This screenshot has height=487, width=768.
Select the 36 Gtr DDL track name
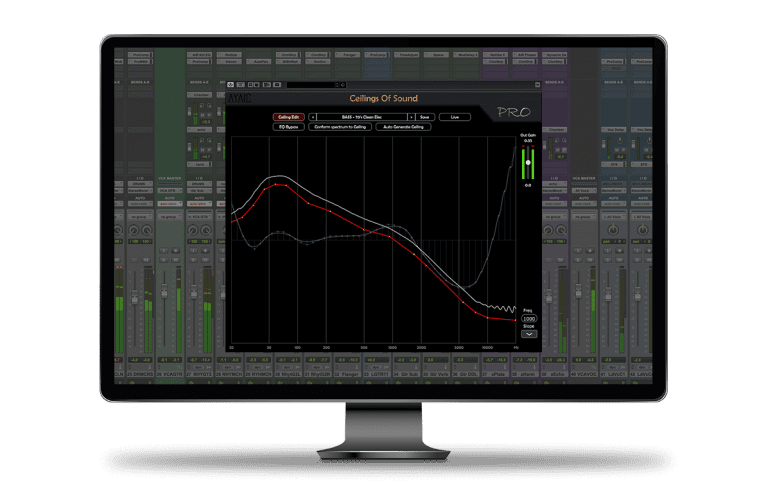pos(465,374)
